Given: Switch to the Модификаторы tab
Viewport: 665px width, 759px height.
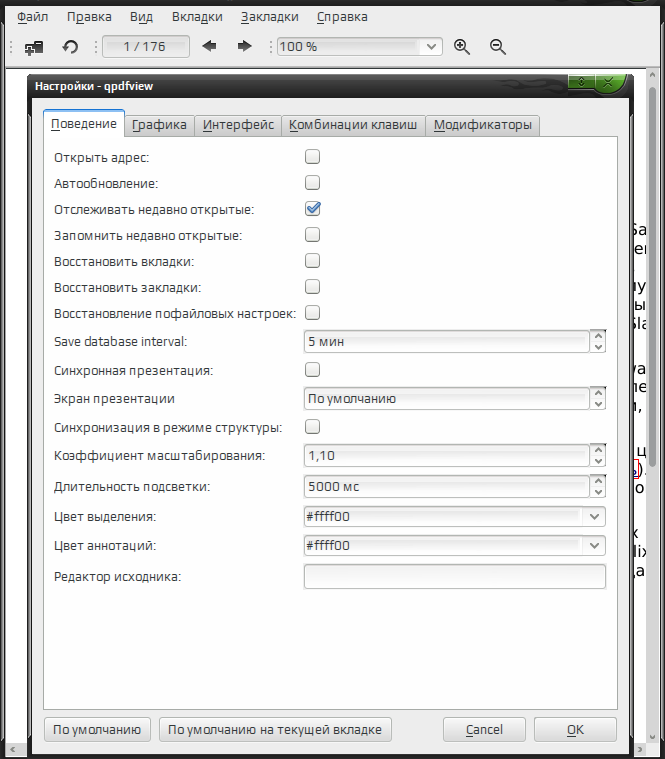Looking at the screenshot, I should click(x=483, y=125).
